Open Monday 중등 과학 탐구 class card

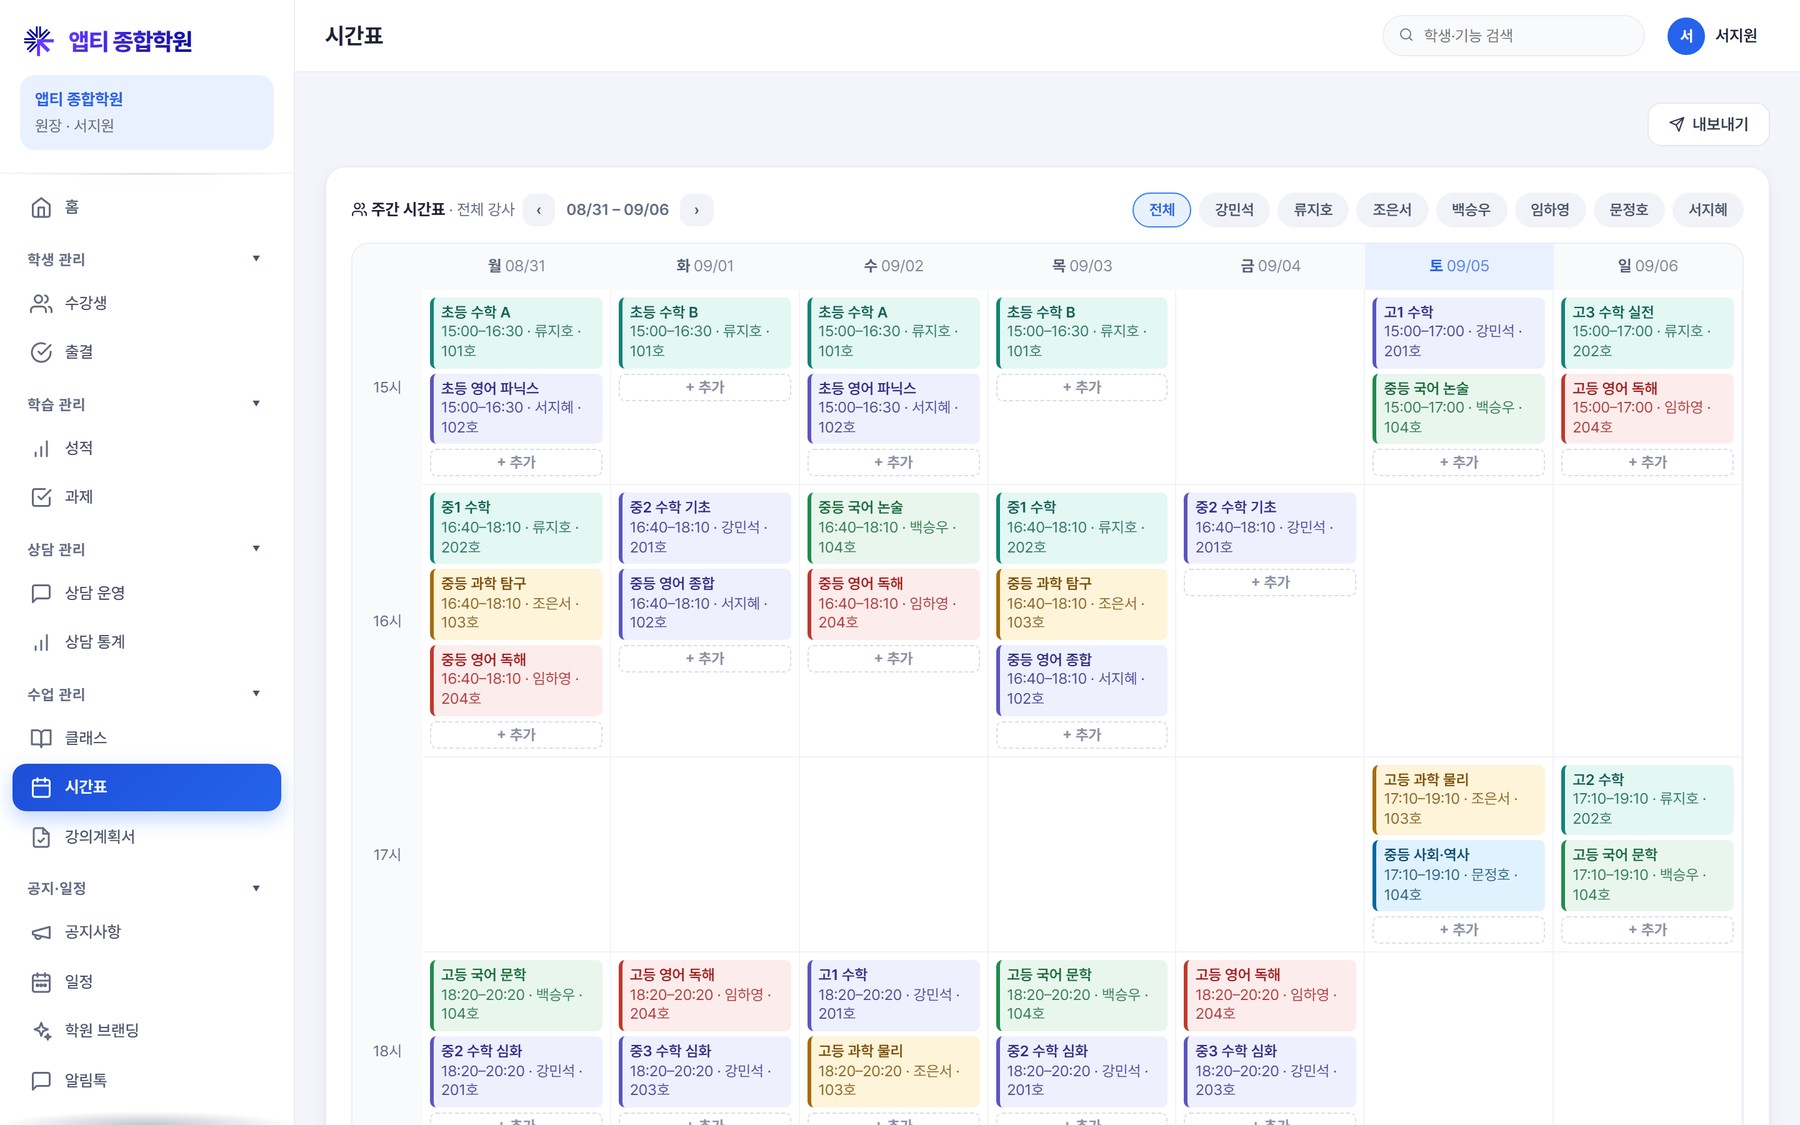[x=516, y=603]
